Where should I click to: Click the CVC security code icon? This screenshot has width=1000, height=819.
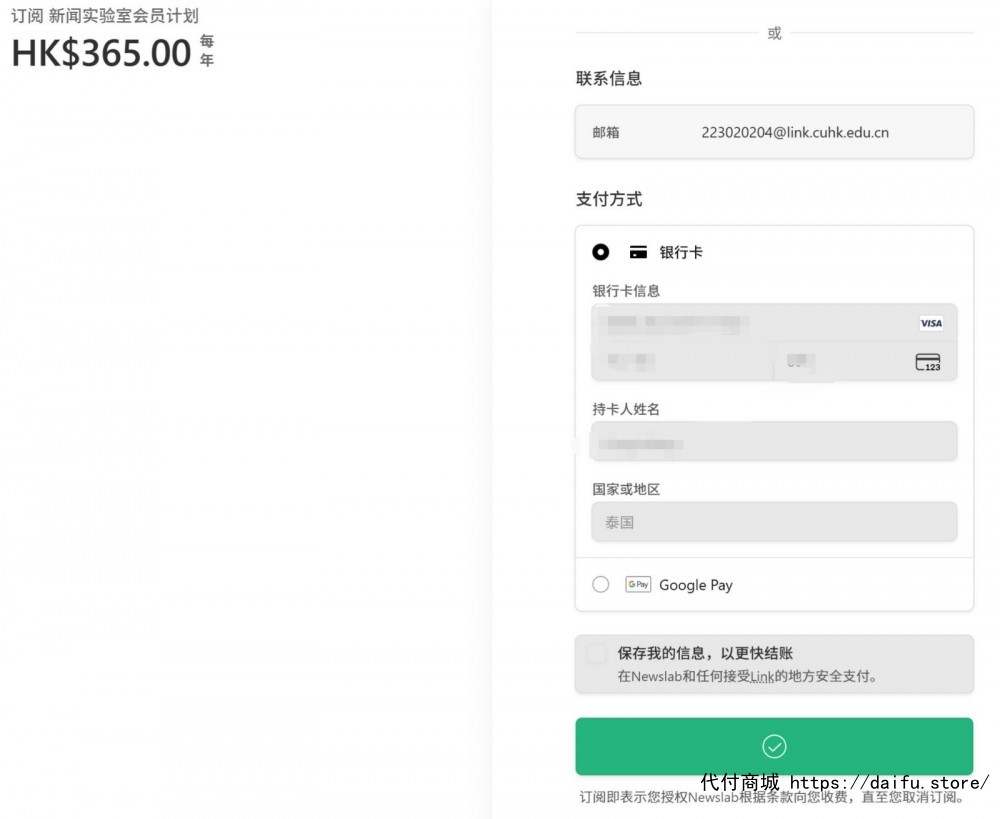(x=929, y=362)
